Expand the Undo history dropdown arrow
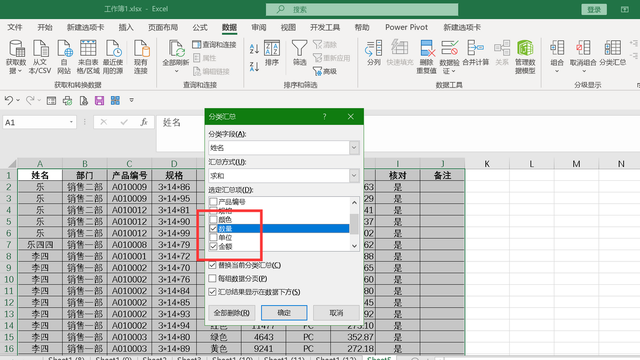The width and height of the screenshot is (640, 360). [18, 100]
